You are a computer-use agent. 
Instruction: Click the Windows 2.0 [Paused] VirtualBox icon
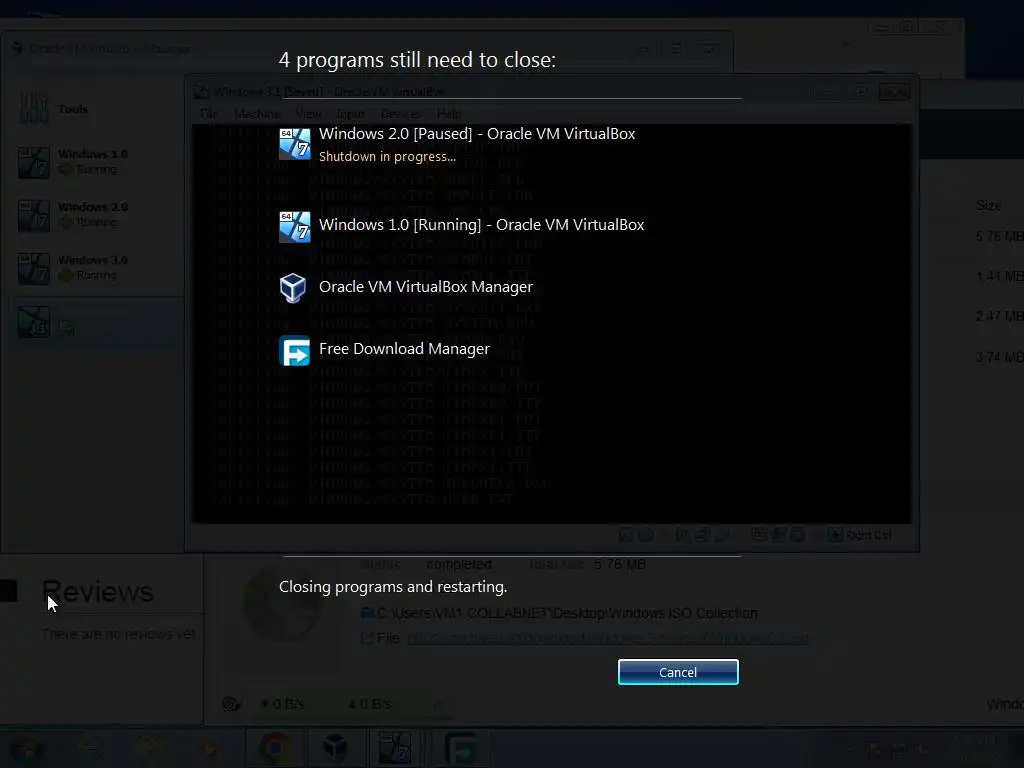(295, 144)
